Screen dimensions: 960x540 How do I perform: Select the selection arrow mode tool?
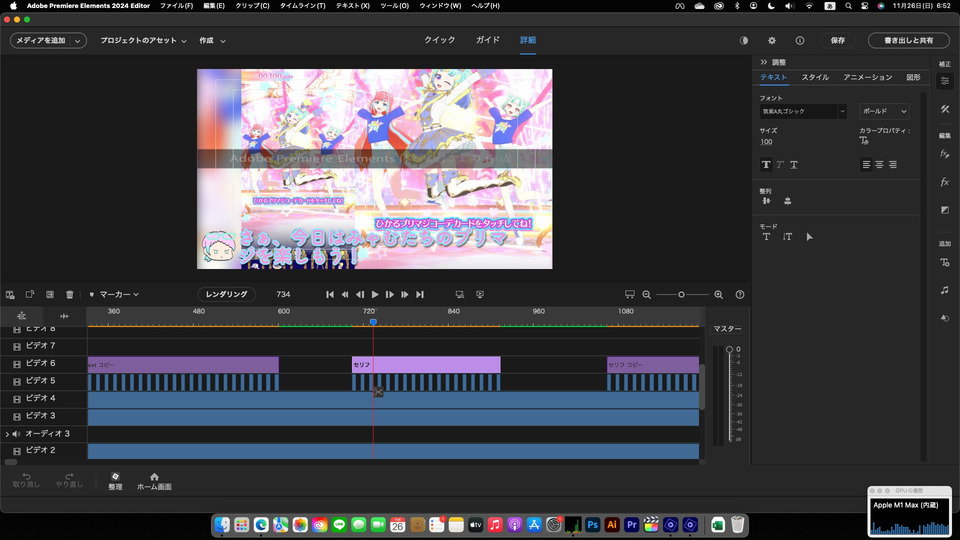[809, 237]
